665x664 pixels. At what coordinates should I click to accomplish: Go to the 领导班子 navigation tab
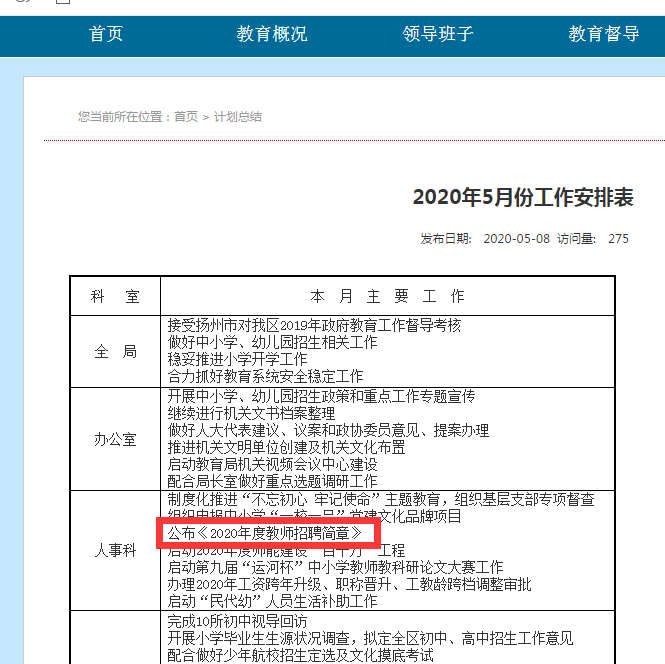(438, 34)
